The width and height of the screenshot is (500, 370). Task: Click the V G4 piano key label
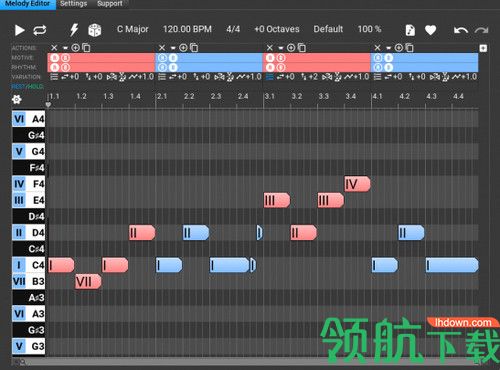(x=29, y=152)
